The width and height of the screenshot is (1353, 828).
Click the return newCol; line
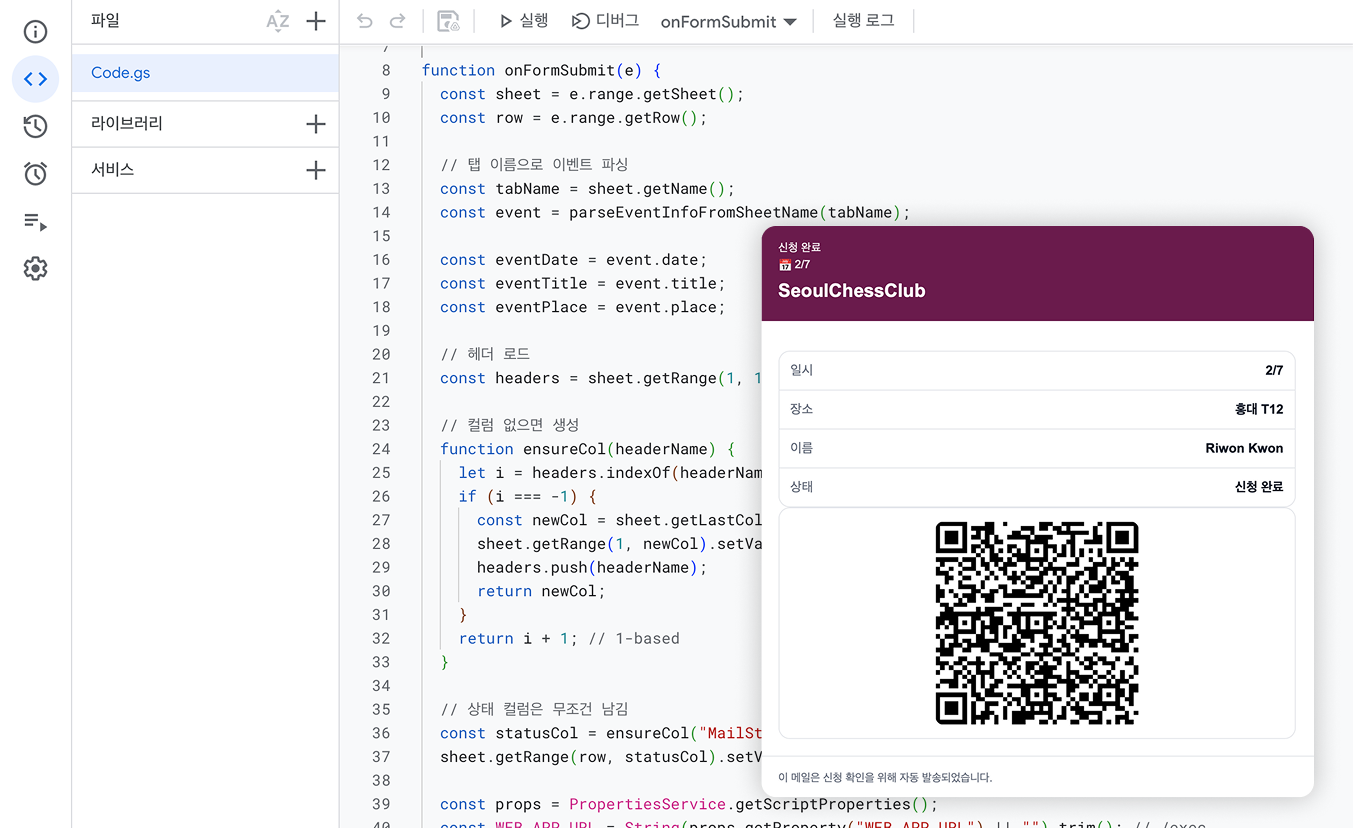(541, 591)
